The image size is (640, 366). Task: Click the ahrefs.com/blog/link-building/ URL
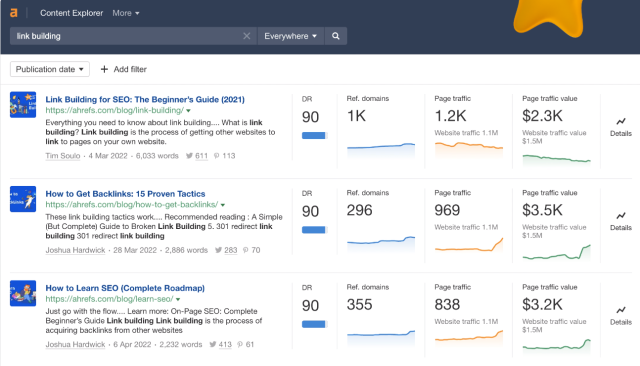tap(115, 110)
